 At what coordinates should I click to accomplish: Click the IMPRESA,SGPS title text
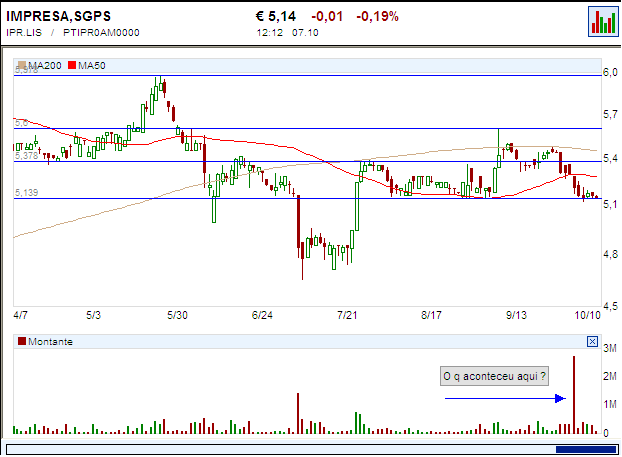click(x=58, y=16)
